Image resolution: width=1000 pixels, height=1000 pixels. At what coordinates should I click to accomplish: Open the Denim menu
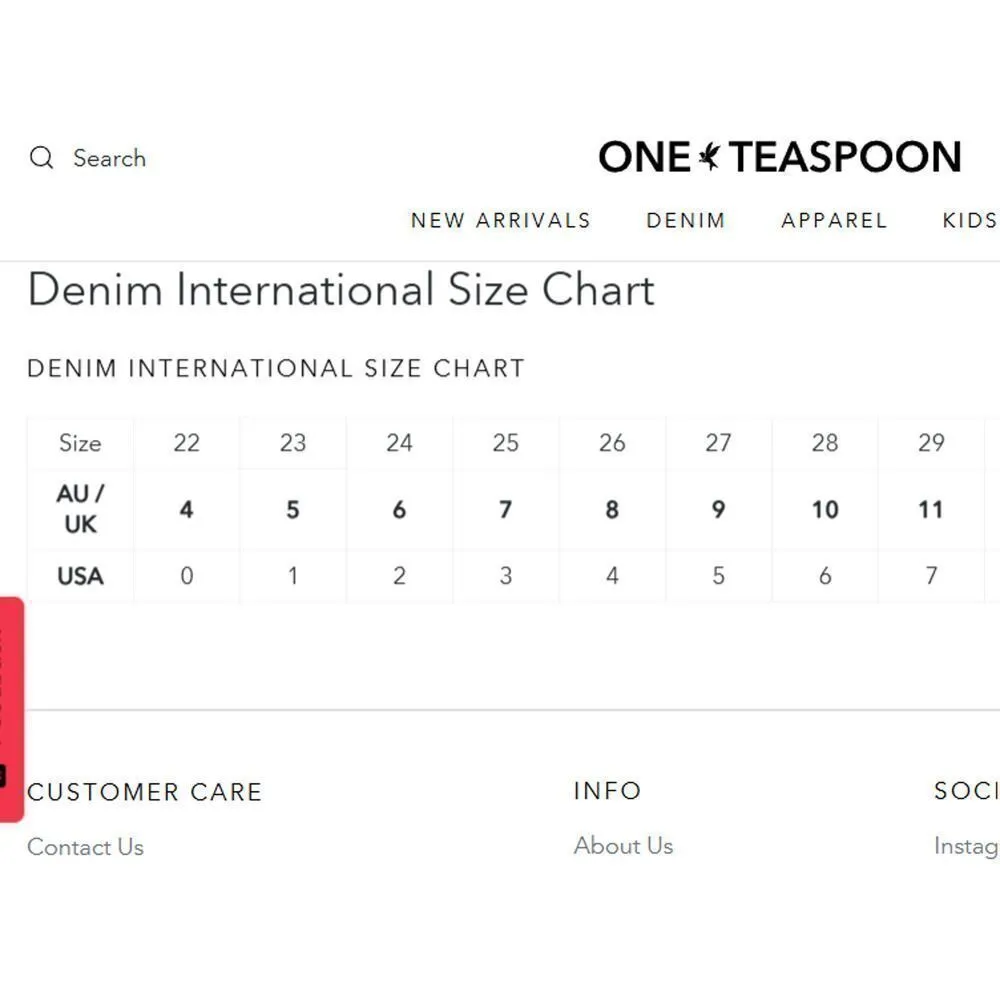685,220
